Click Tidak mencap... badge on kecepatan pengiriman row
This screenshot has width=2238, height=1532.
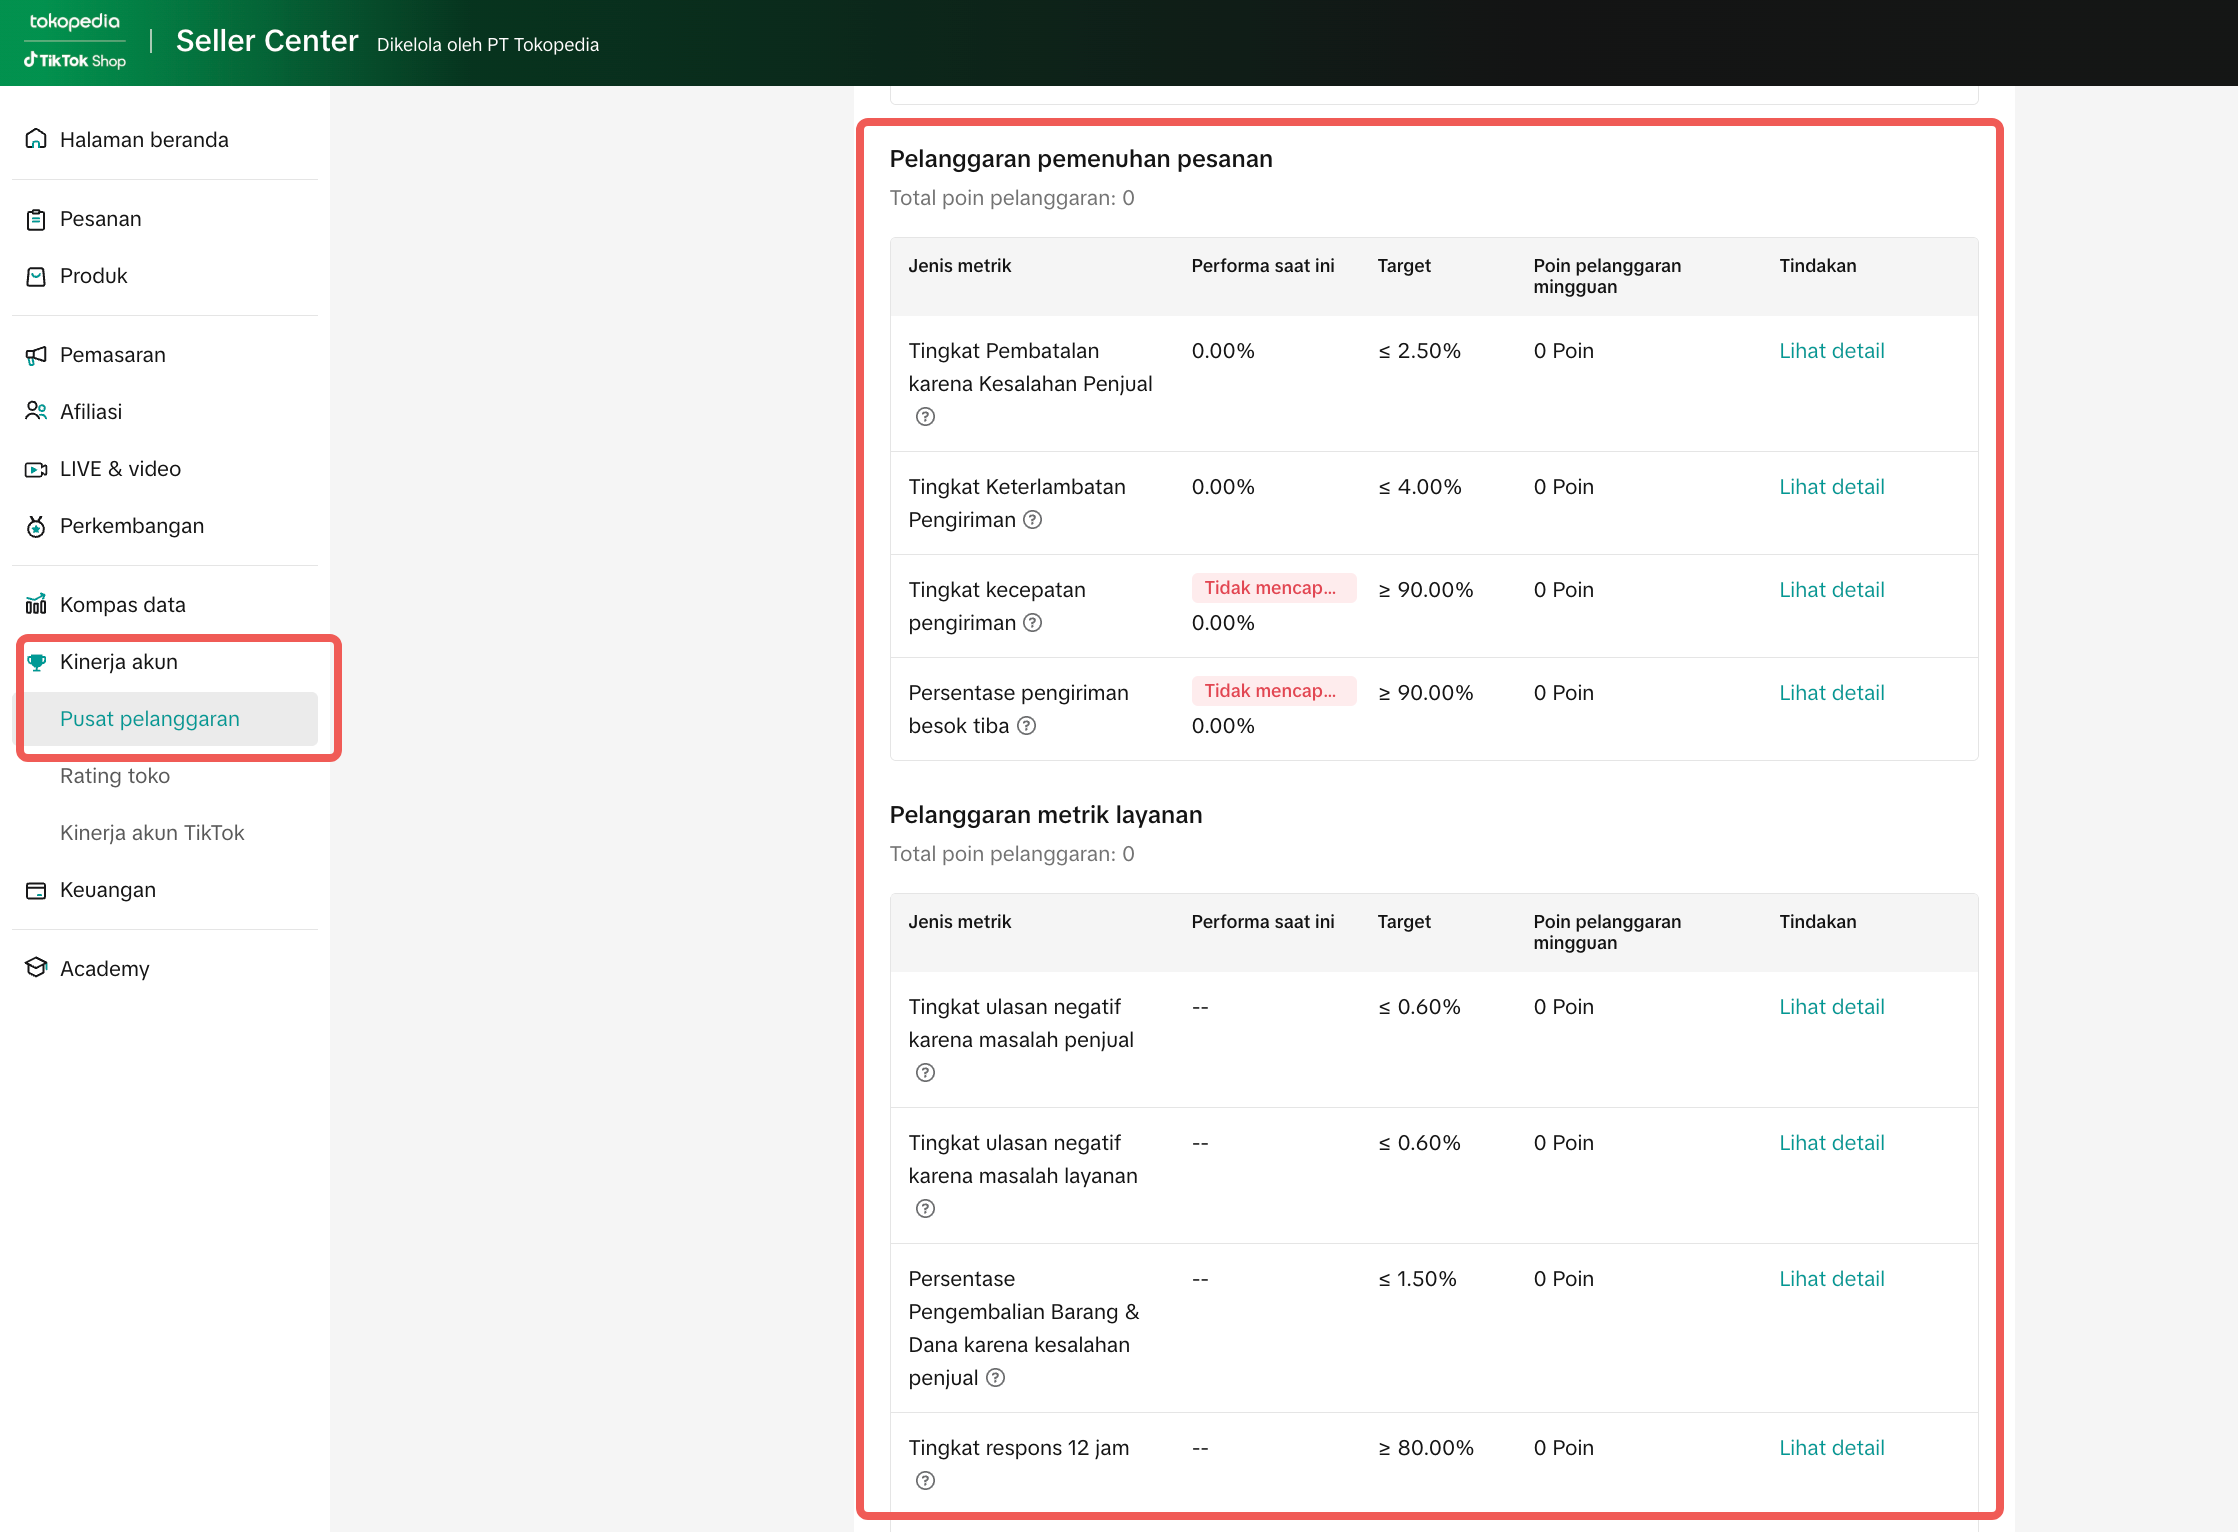1272,588
